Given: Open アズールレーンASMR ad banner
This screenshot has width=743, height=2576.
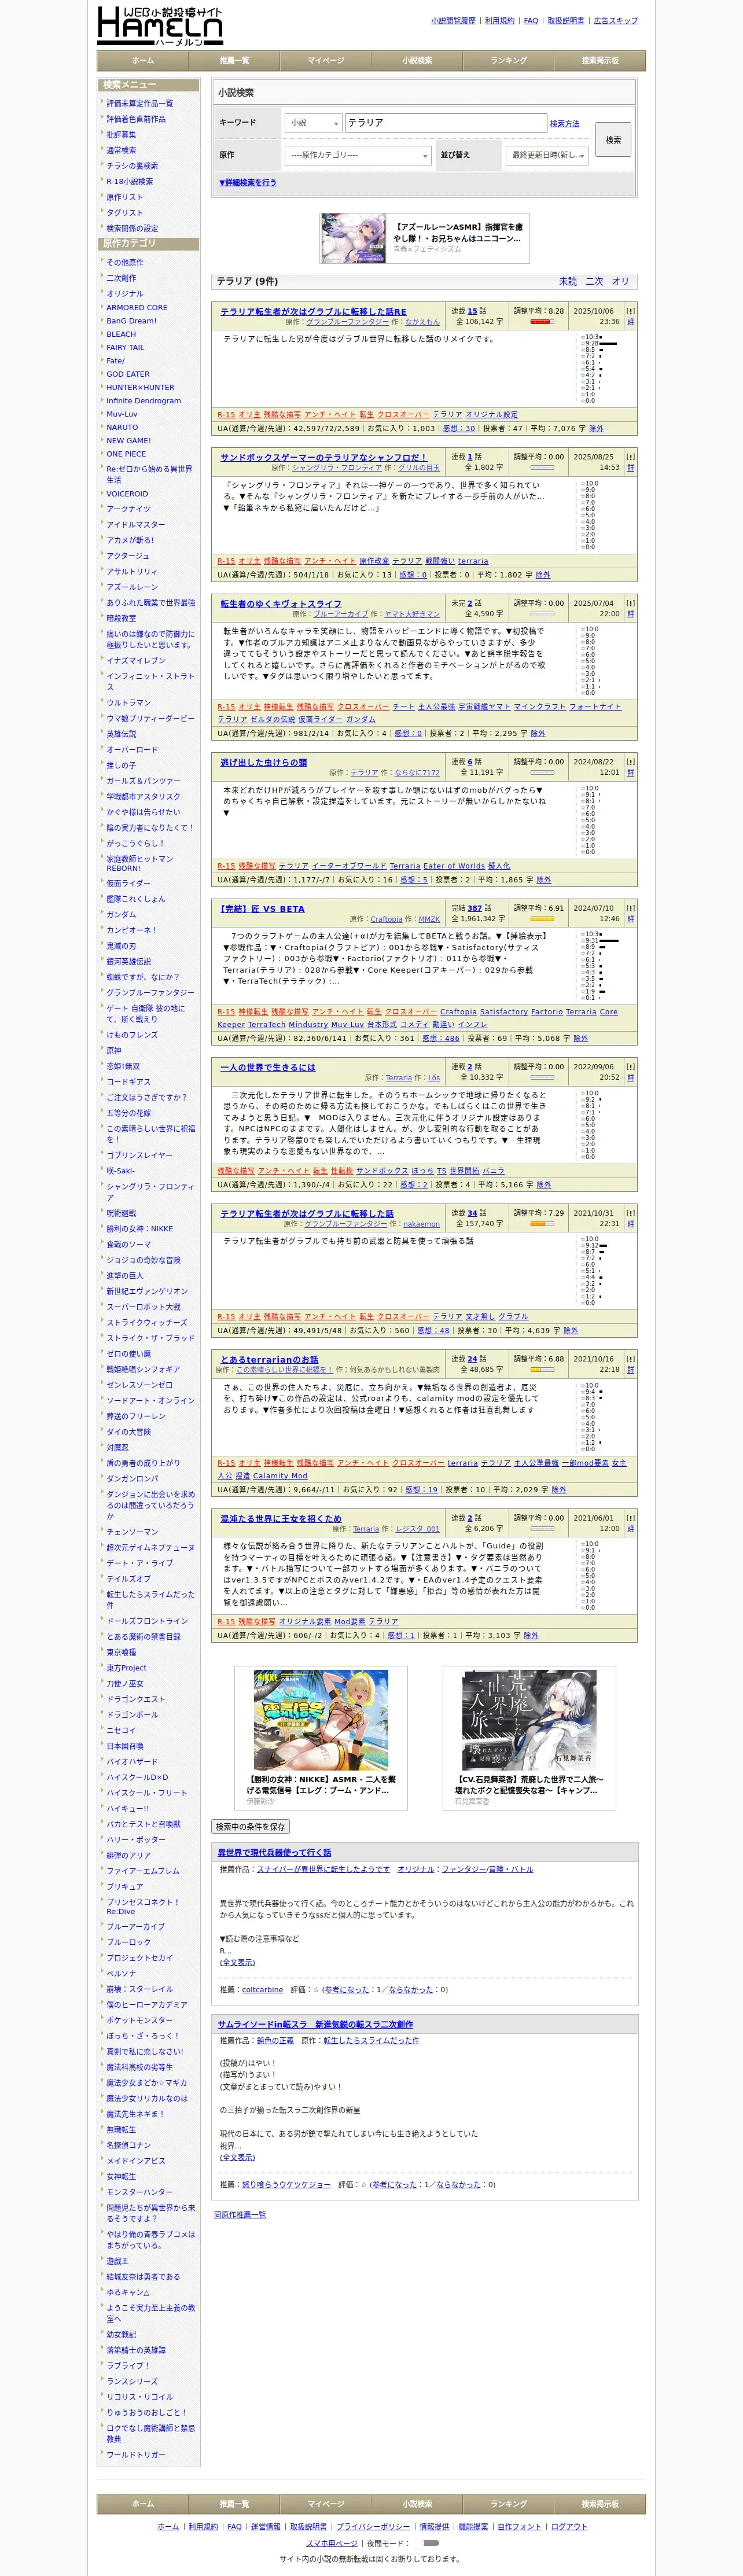Looking at the screenshot, I should (x=424, y=238).
